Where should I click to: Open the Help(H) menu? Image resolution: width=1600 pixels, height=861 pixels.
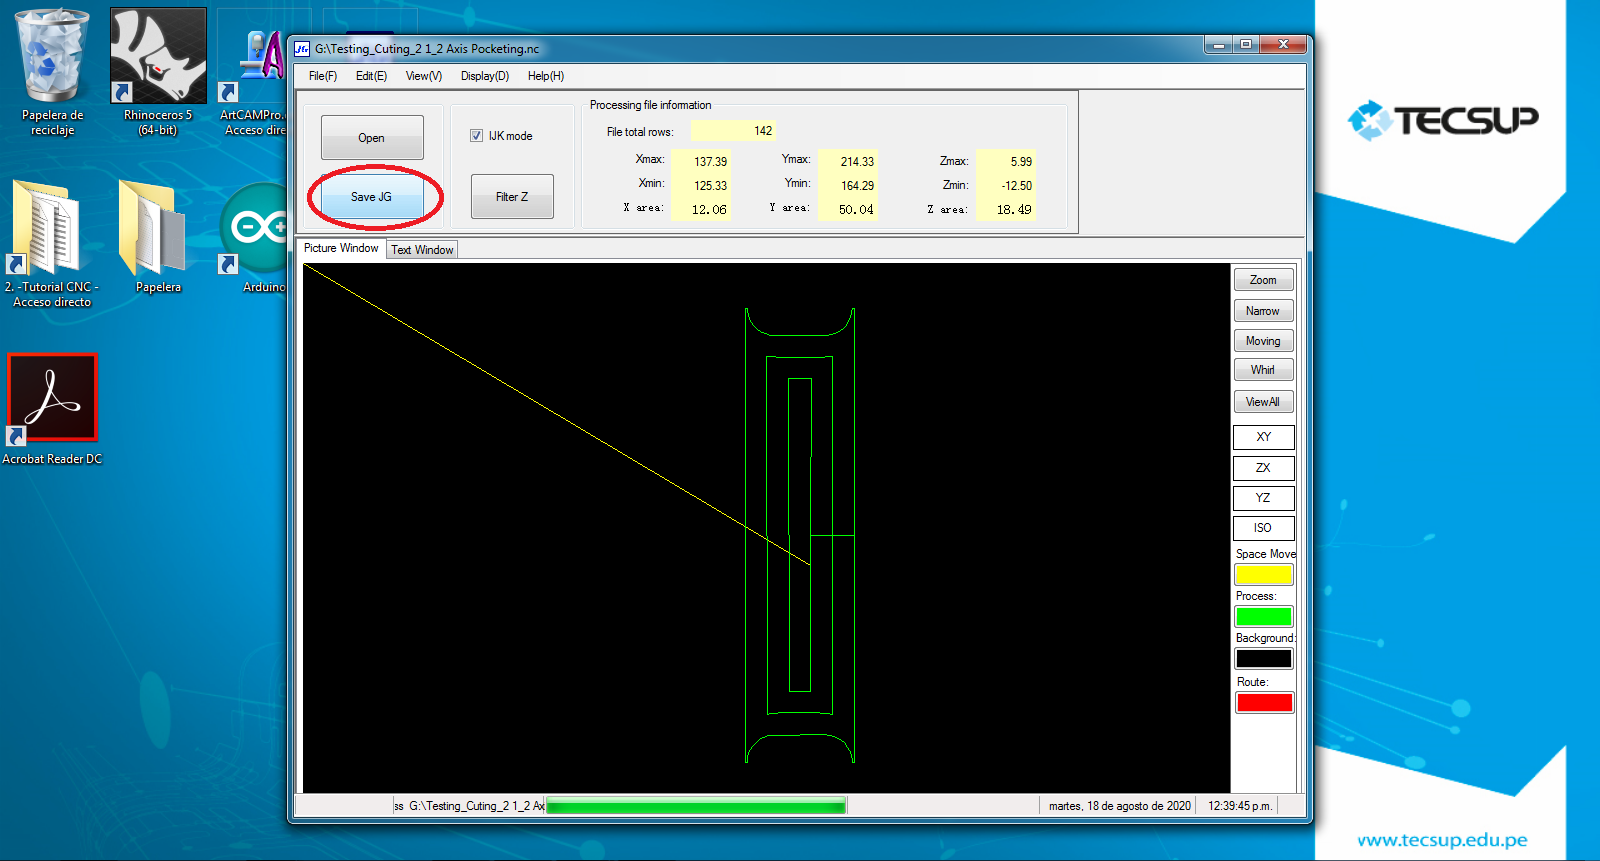coord(546,76)
